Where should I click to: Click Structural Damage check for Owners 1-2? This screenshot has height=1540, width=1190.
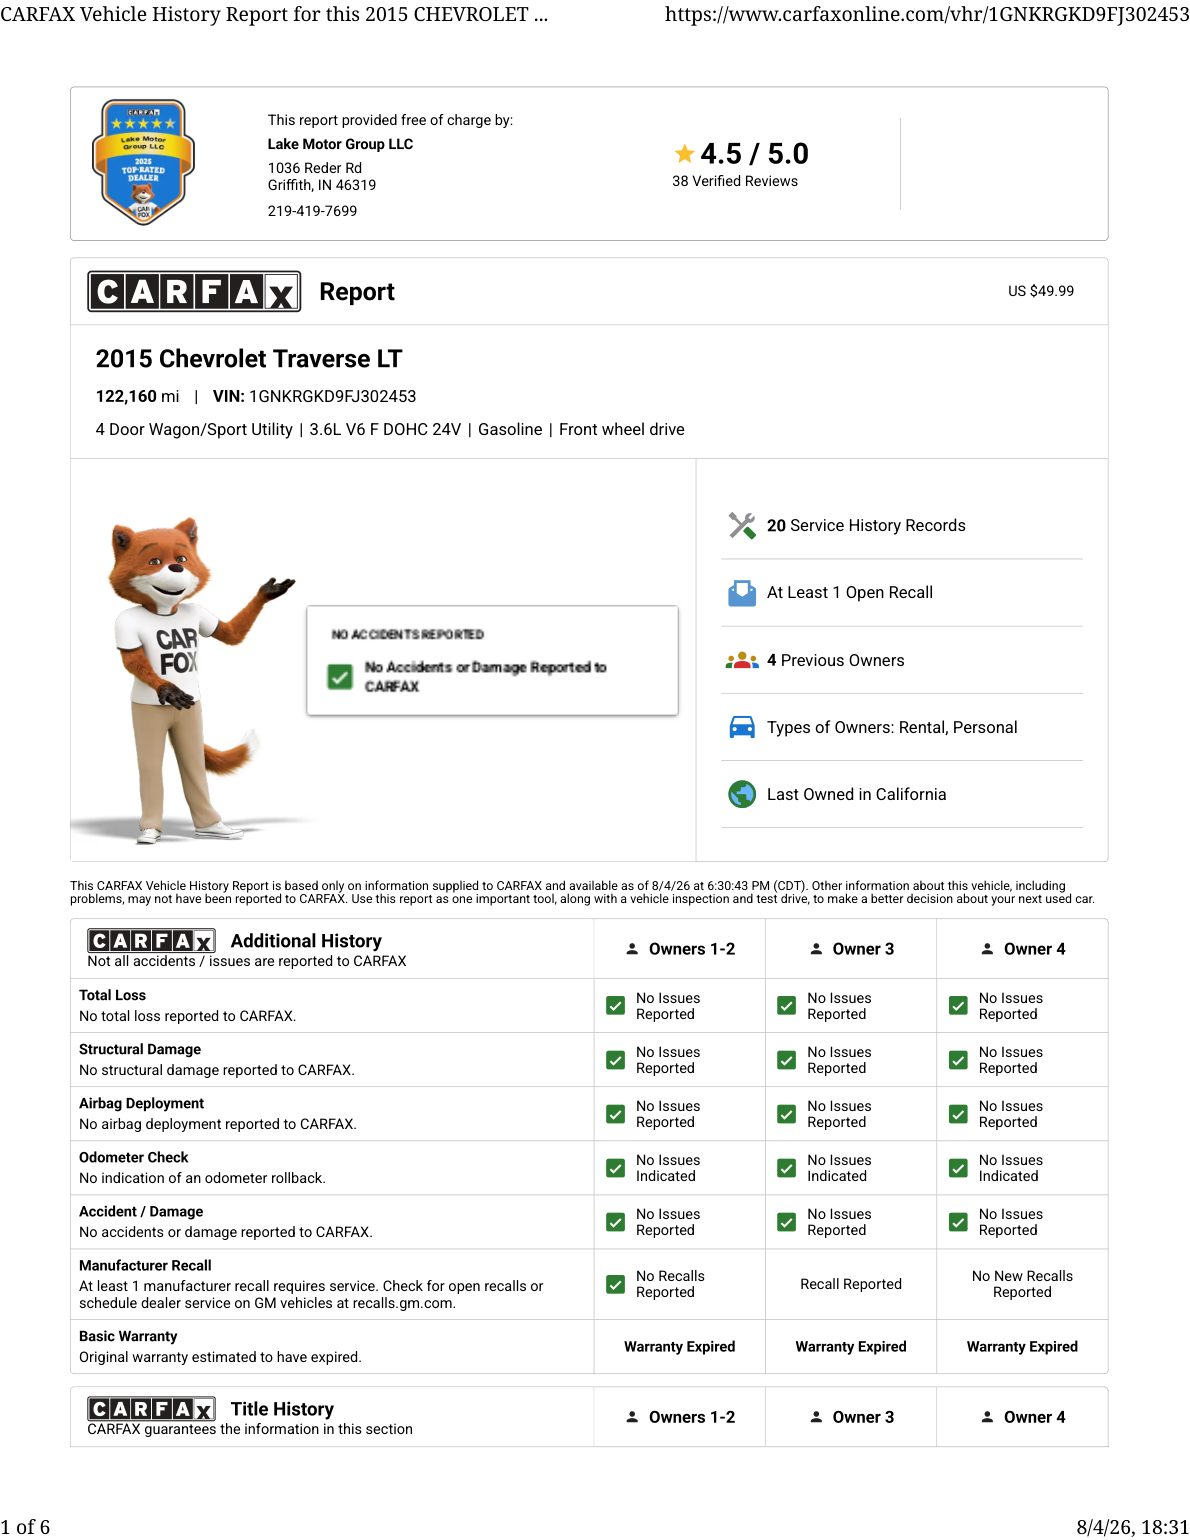tap(616, 1060)
